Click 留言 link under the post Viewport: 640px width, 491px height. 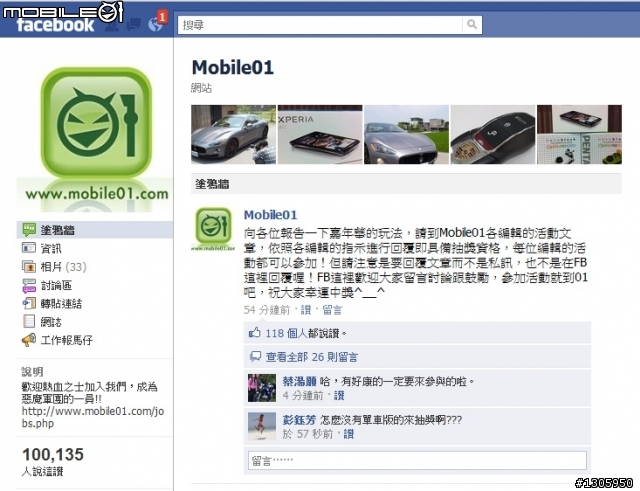(x=332, y=310)
